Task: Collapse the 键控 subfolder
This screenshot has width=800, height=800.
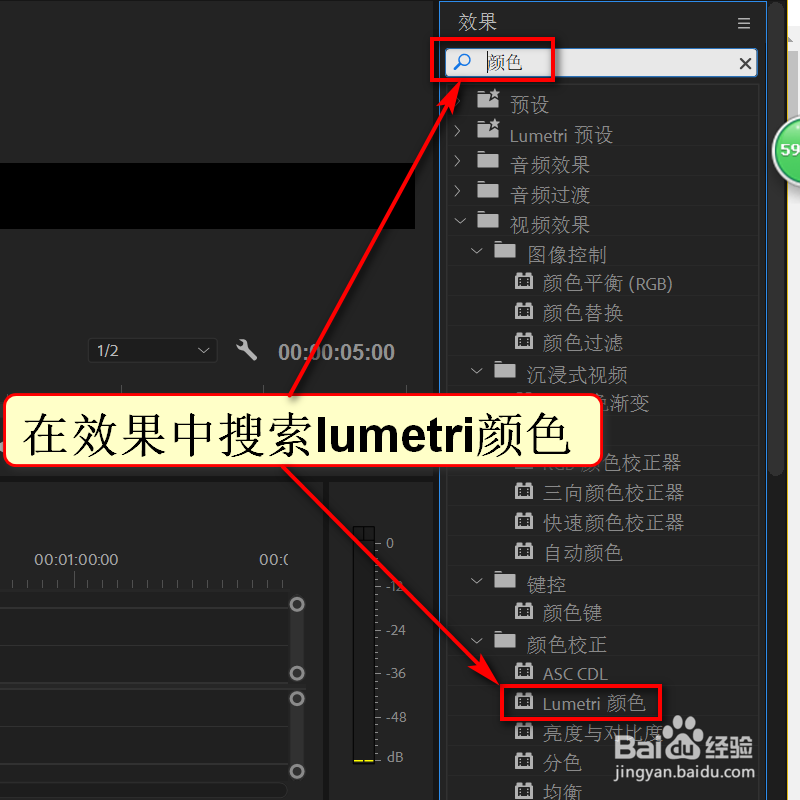Action: pos(476,581)
